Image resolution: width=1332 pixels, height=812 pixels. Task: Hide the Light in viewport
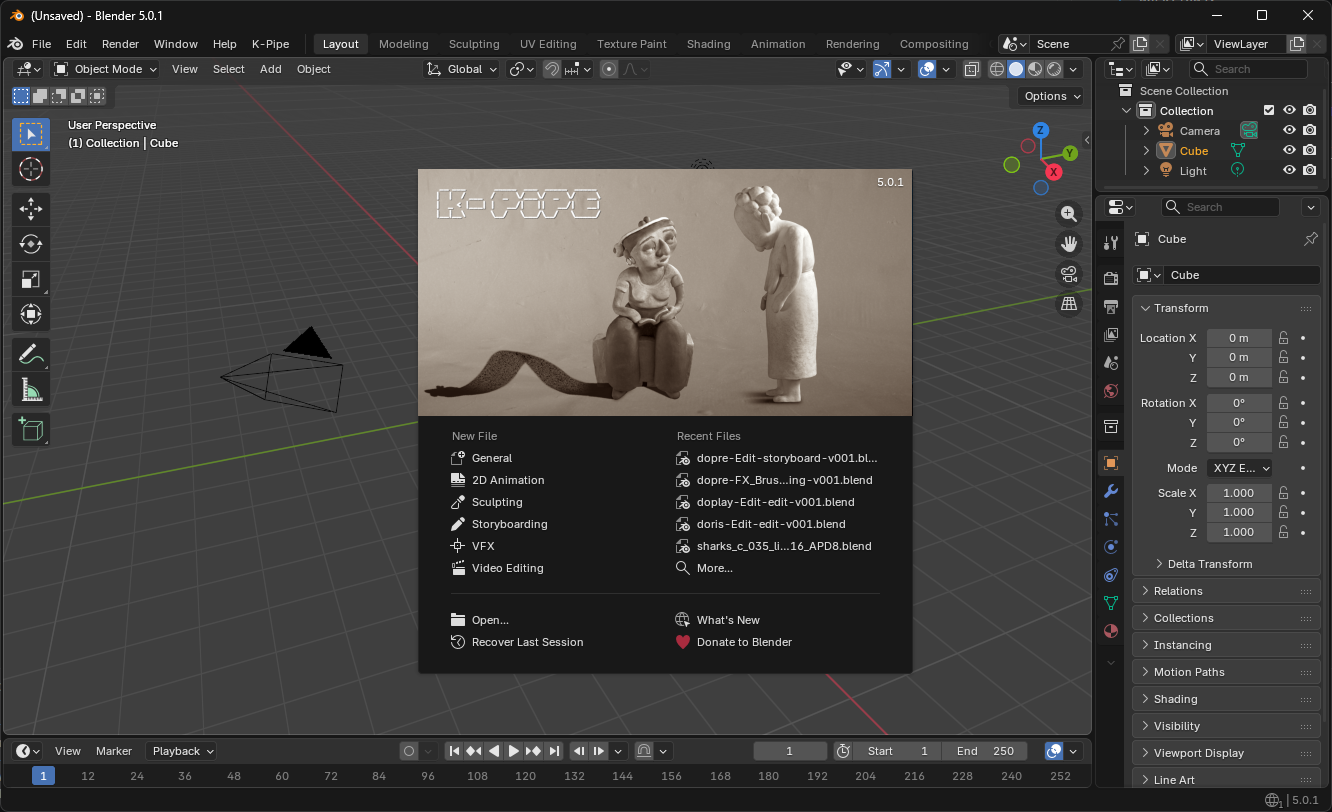(1290, 171)
